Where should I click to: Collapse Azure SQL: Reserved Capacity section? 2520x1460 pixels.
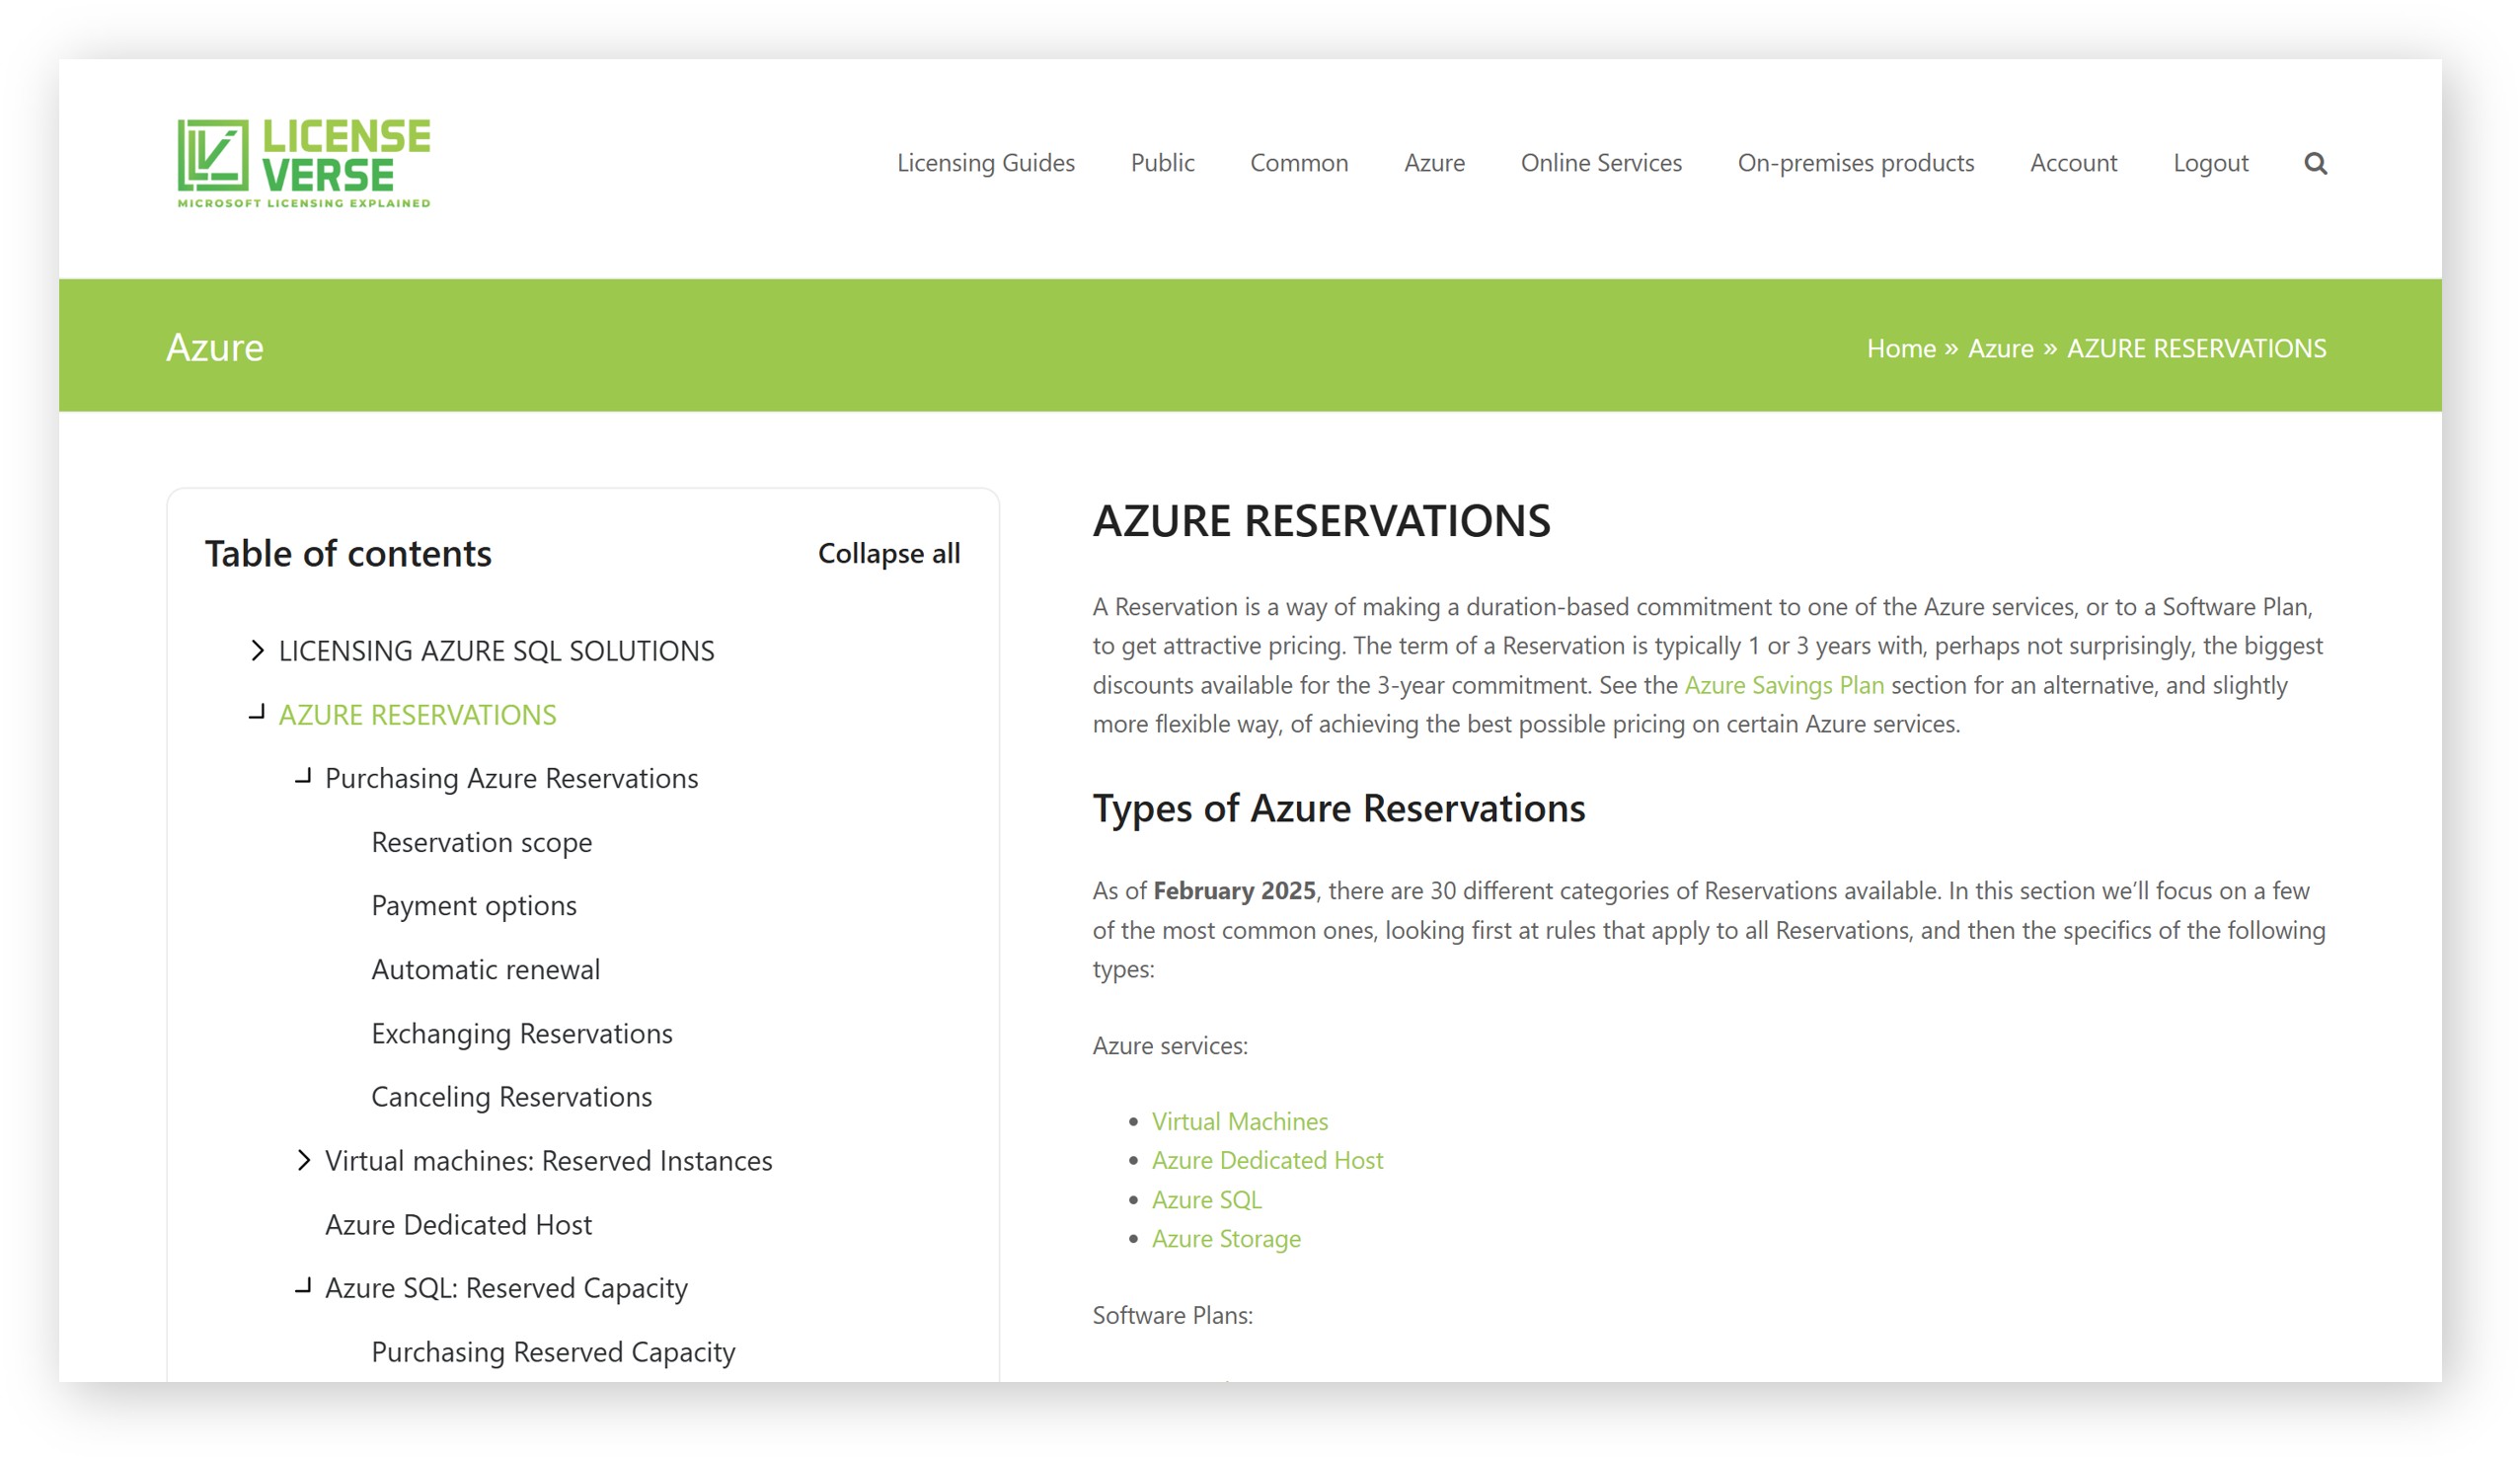[x=303, y=1287]
